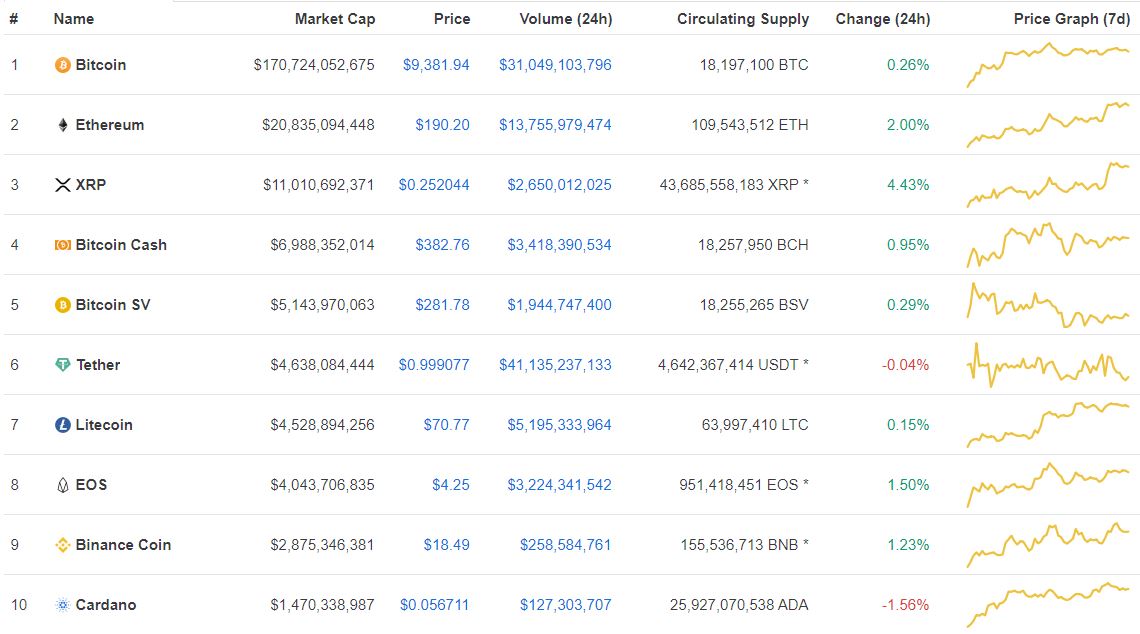
Task: Sort by the Change (24h) column header
Action: coord(883,19)
